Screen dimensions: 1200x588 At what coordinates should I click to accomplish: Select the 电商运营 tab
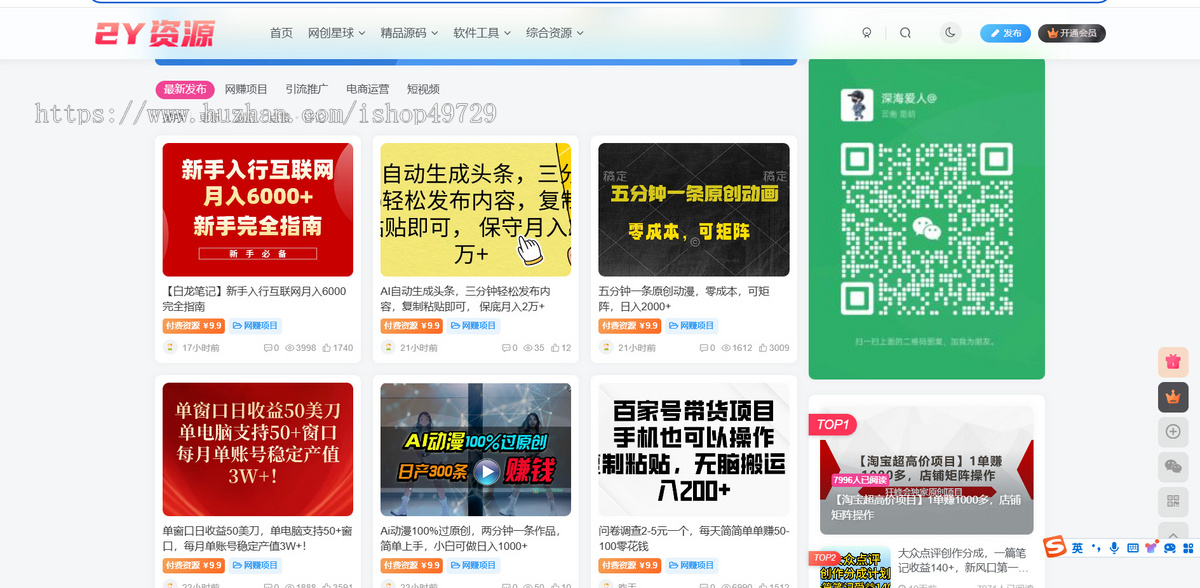(367, 89)
